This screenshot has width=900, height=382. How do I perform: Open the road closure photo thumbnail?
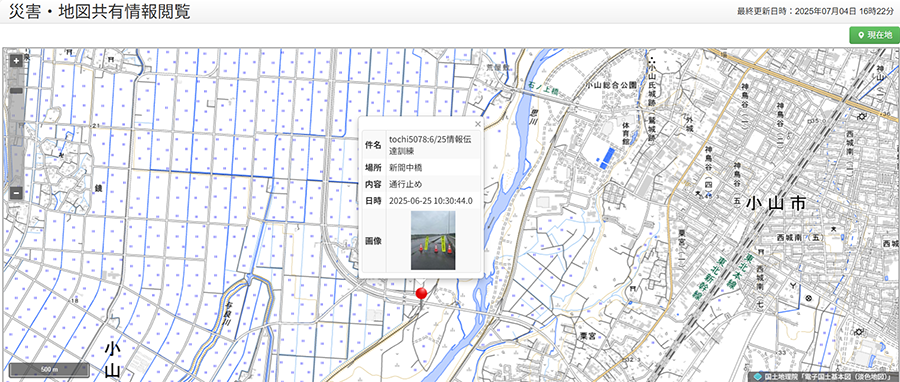coord(433,240)
